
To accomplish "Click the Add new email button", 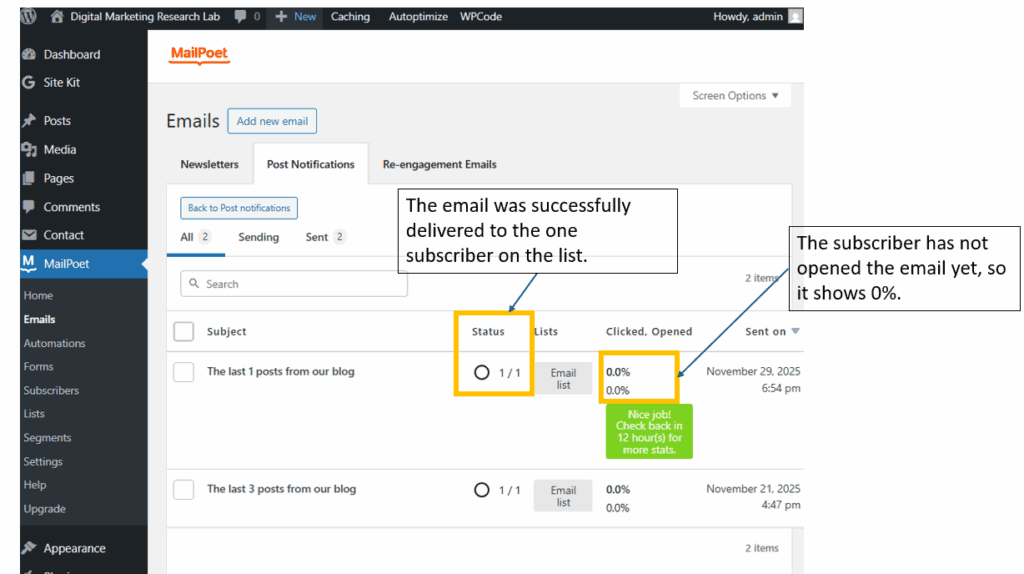I will (272, 122).
